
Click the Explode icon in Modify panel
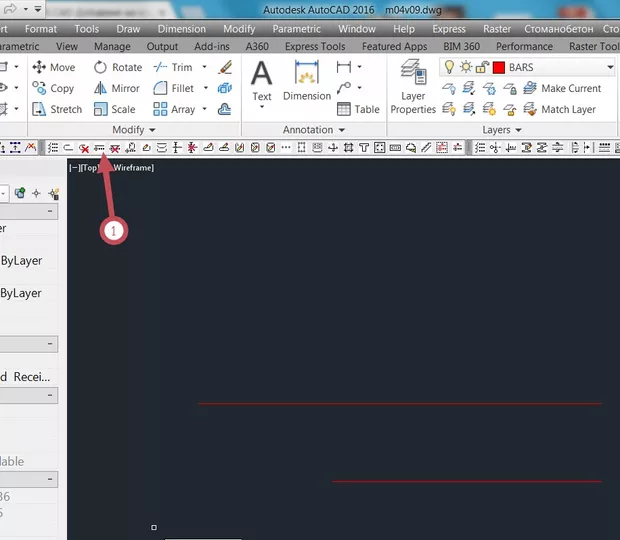click(x=225, y=88)
